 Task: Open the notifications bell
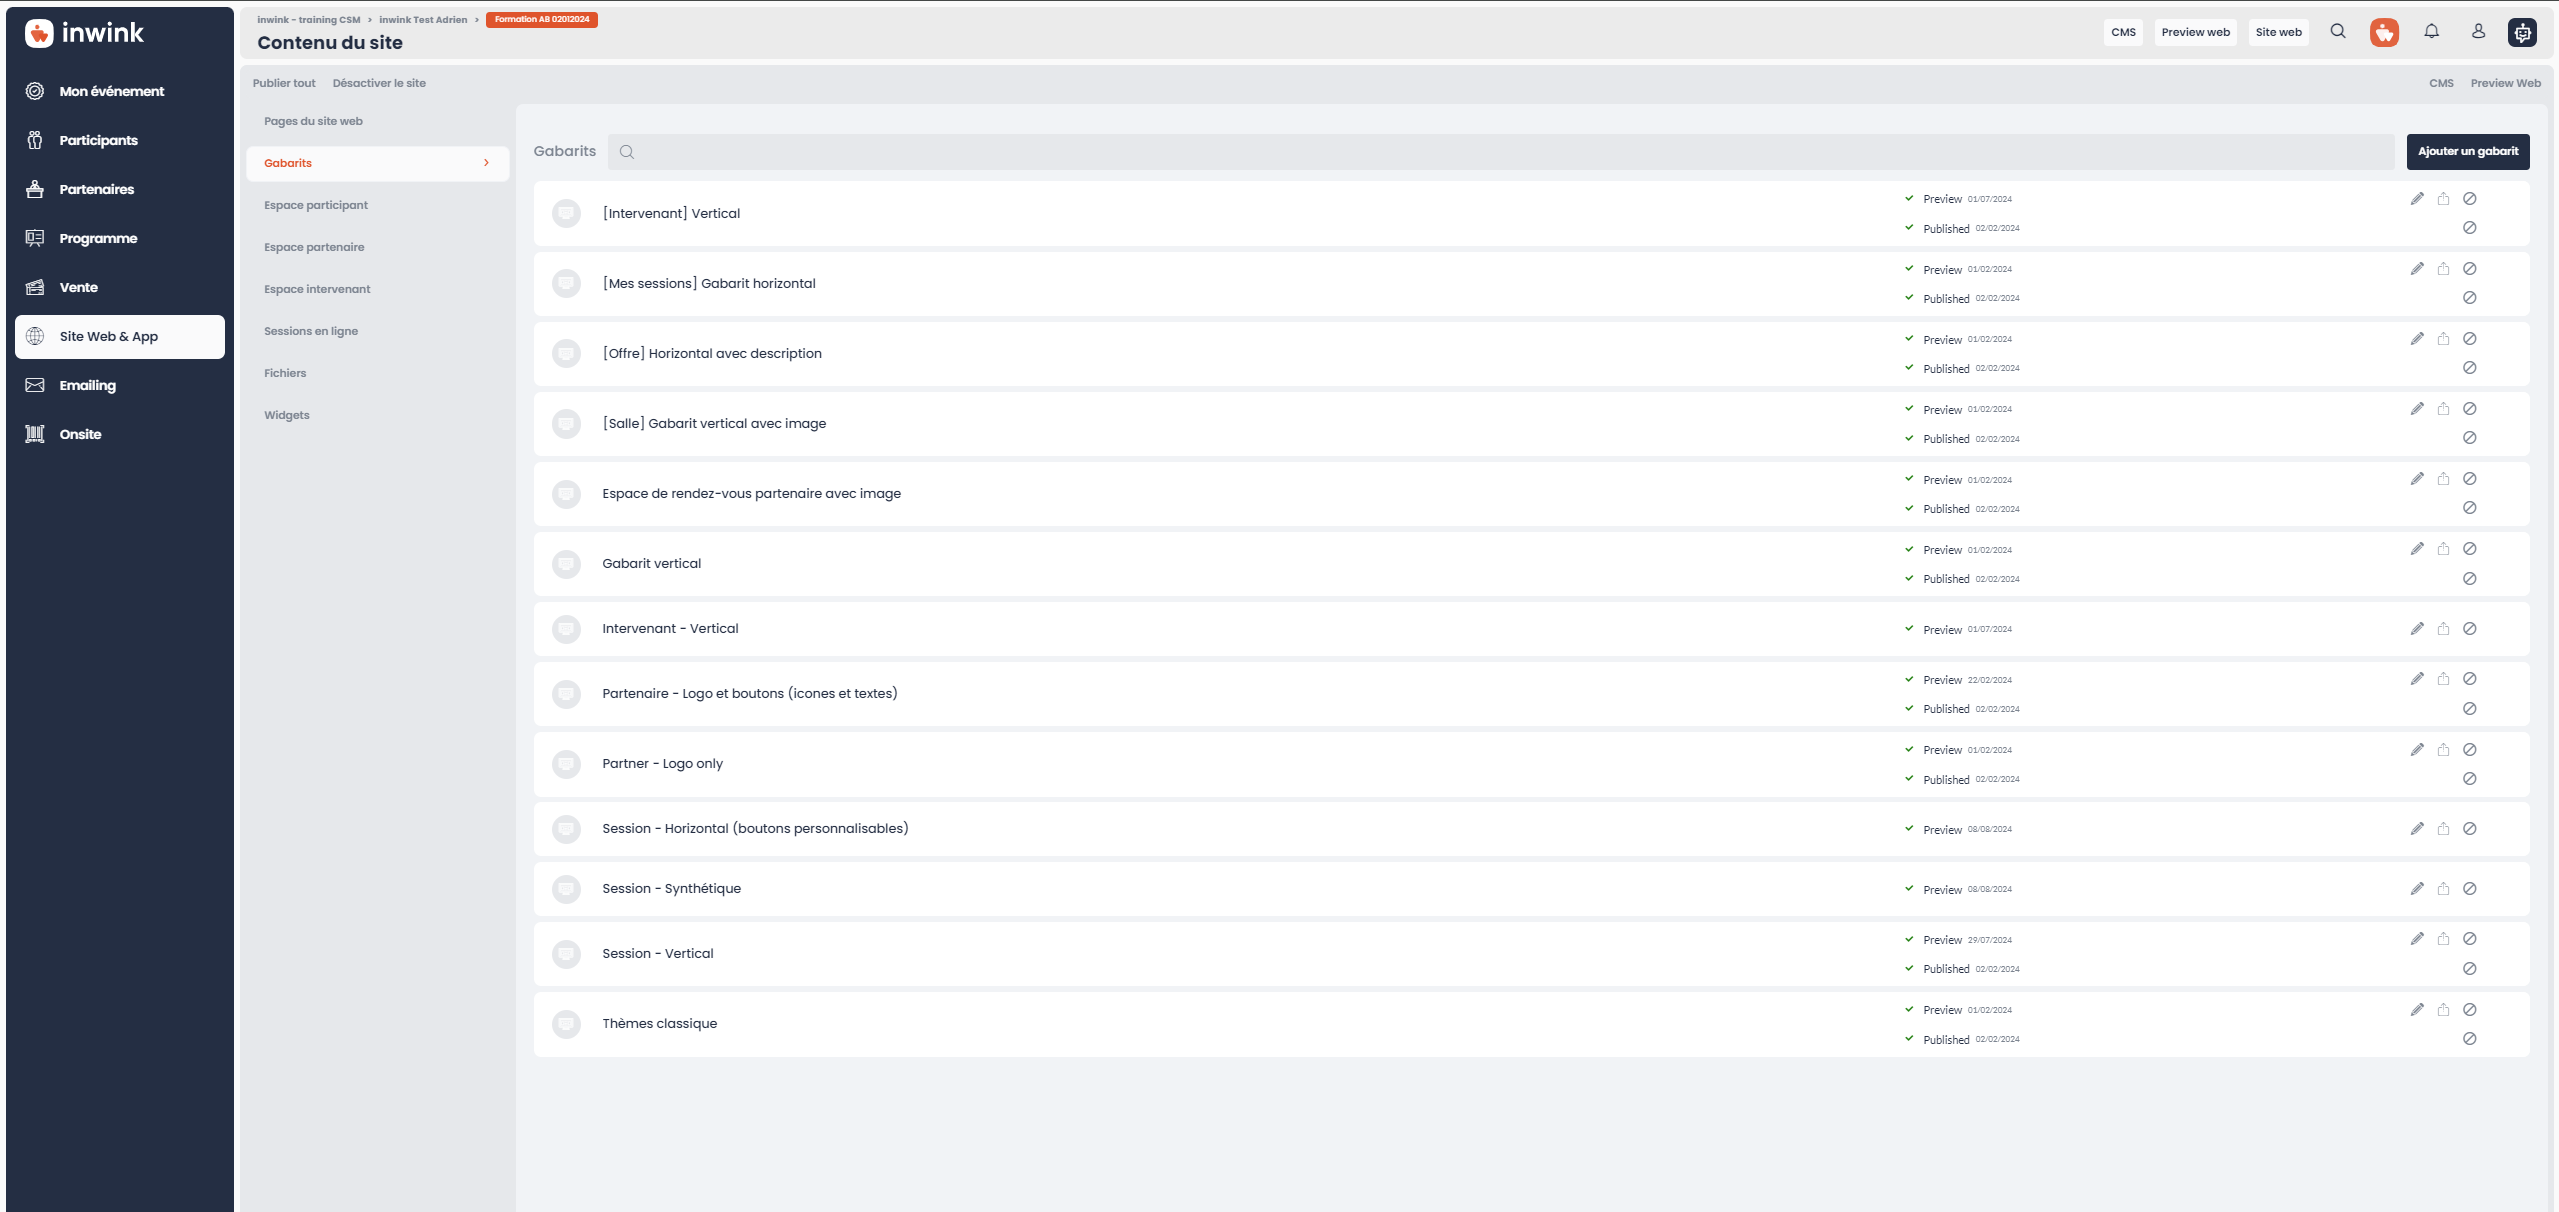(x=2431, y=32)
